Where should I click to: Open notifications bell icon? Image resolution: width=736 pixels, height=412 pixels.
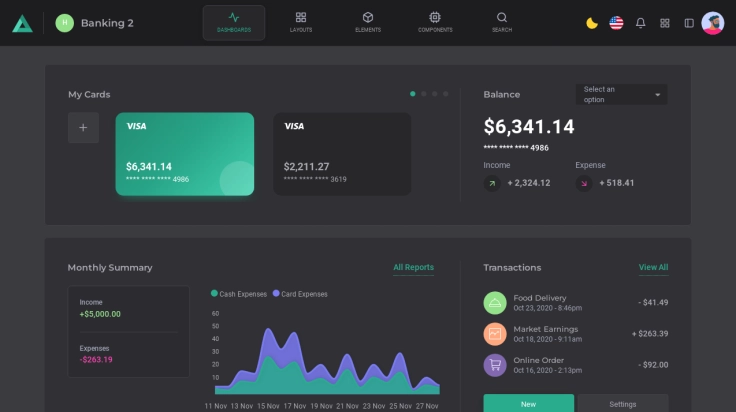641,23
